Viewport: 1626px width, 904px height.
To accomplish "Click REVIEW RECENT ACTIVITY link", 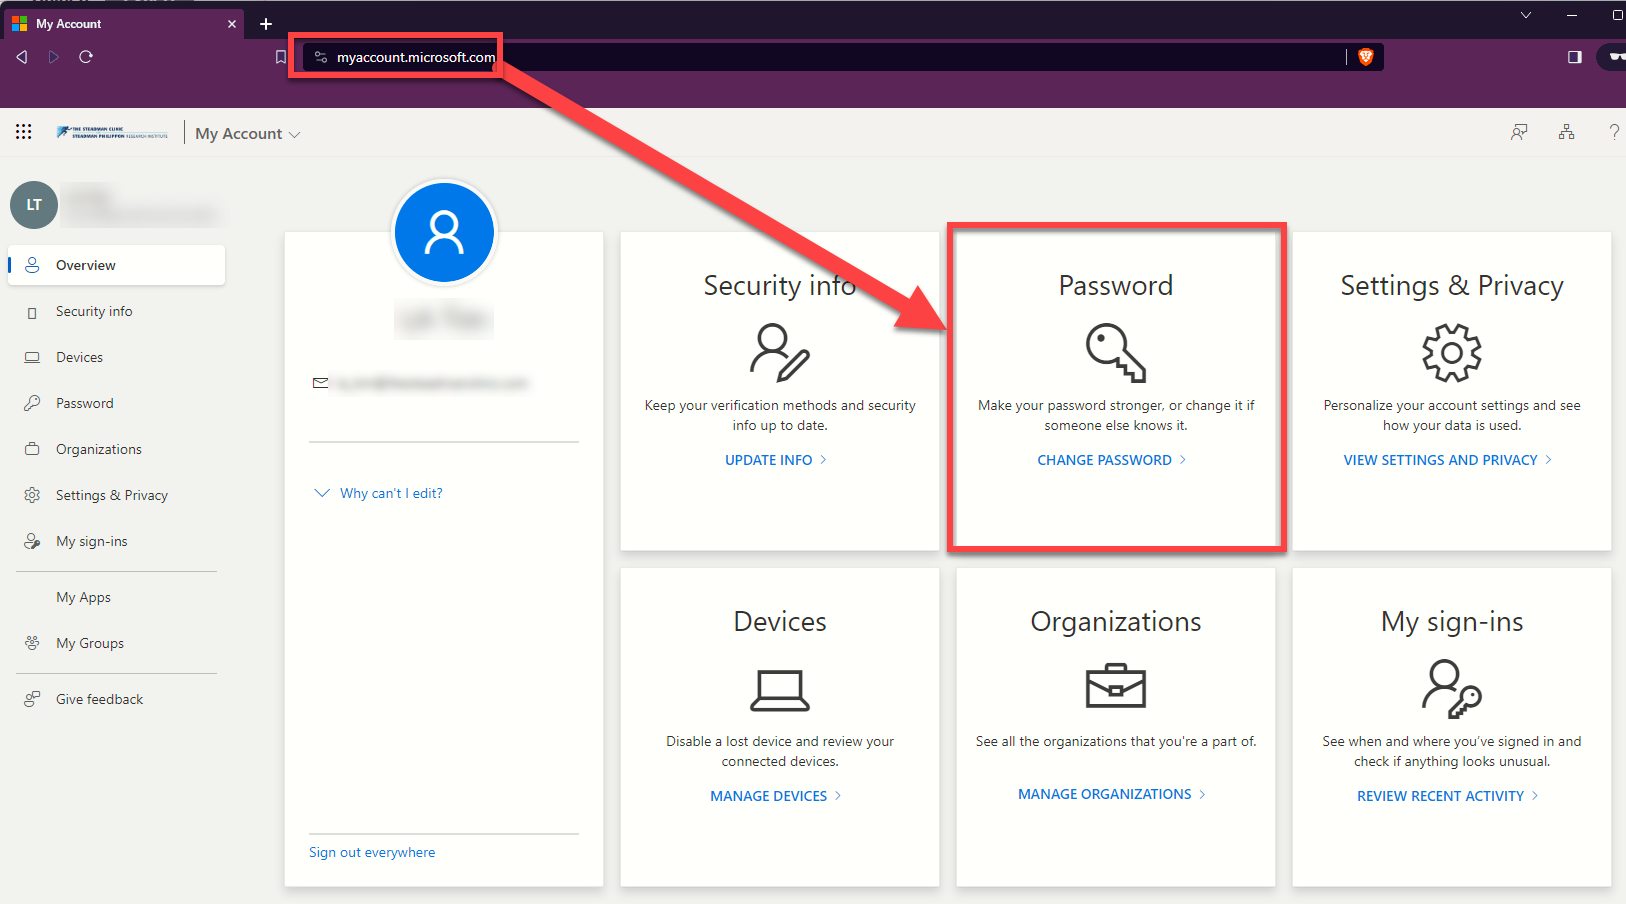I will [1448, 796].
